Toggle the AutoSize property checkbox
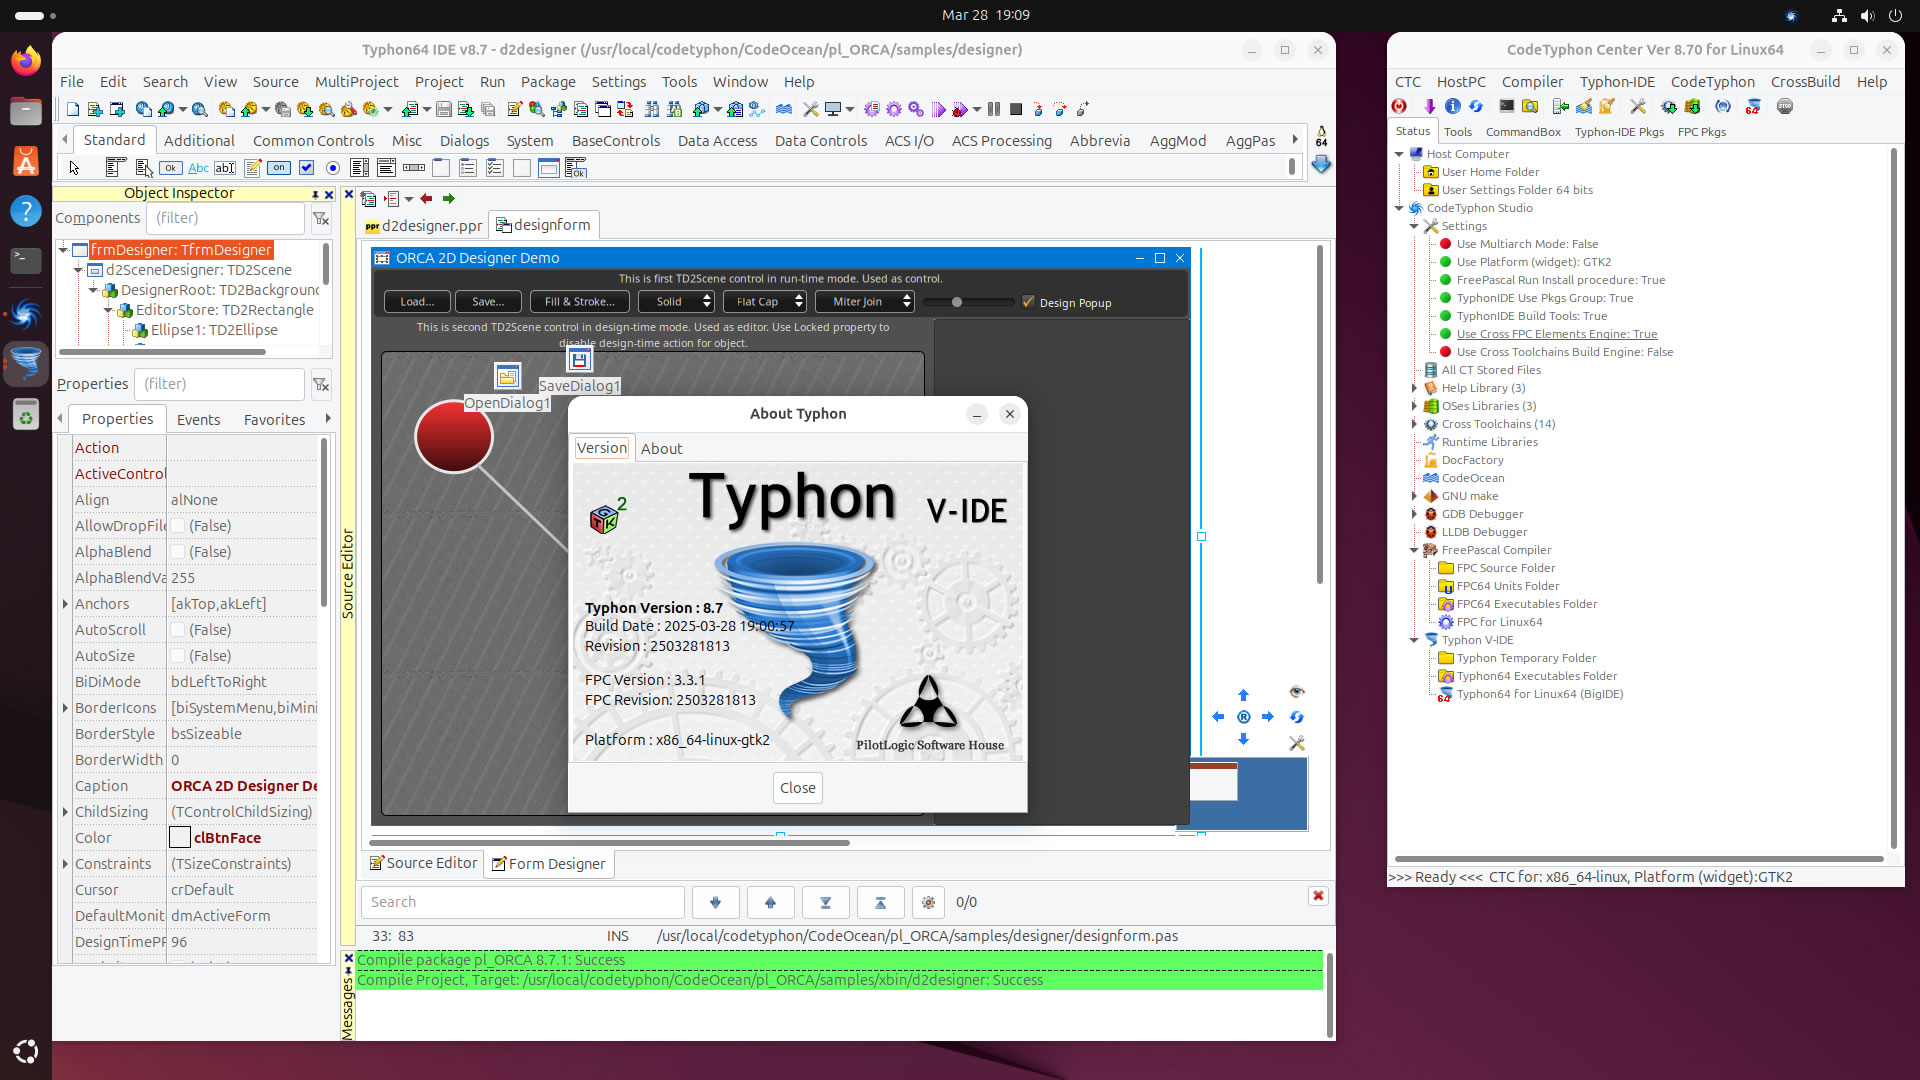The image size is (1920, 1080). tap(178, 656)
